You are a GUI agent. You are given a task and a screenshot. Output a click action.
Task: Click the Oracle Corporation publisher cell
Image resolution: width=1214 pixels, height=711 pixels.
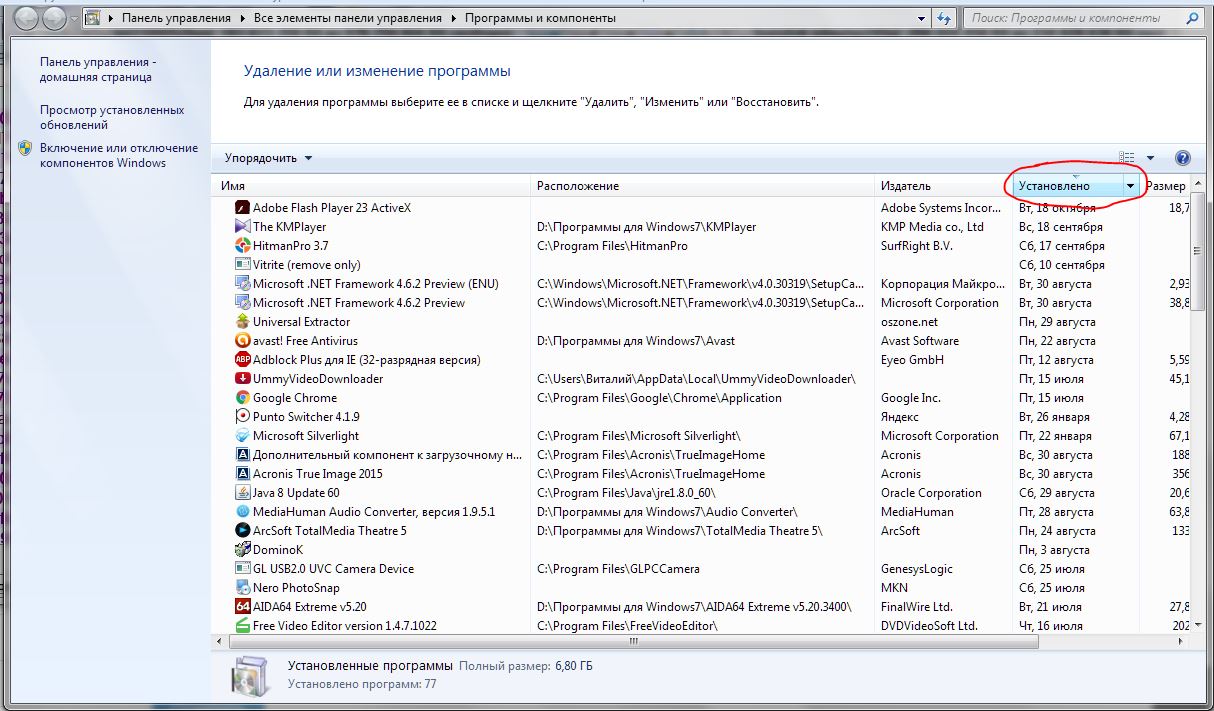pyautogui.click(x=931, y=493)
